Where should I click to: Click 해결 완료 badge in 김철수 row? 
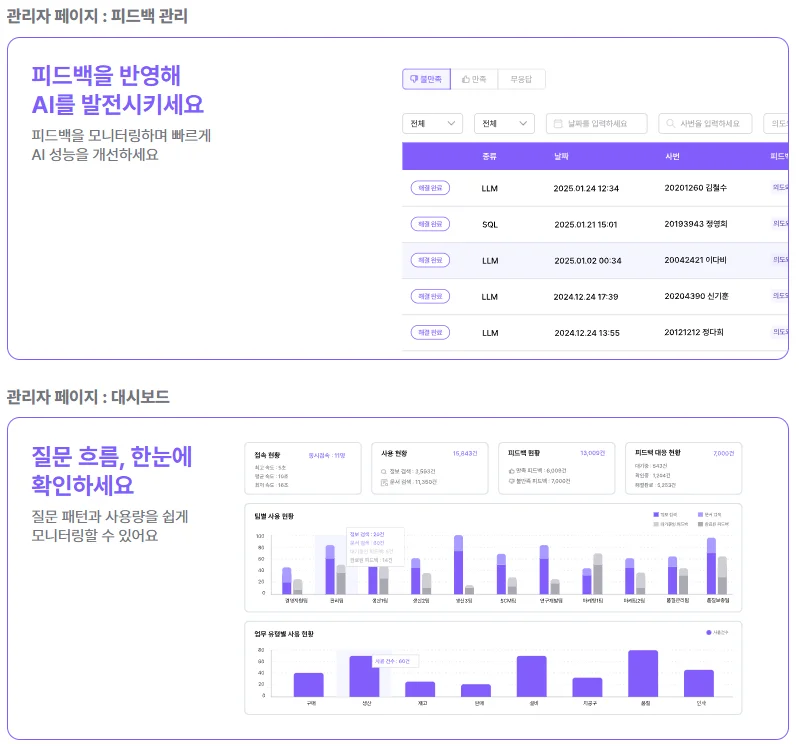coord(430,188)
